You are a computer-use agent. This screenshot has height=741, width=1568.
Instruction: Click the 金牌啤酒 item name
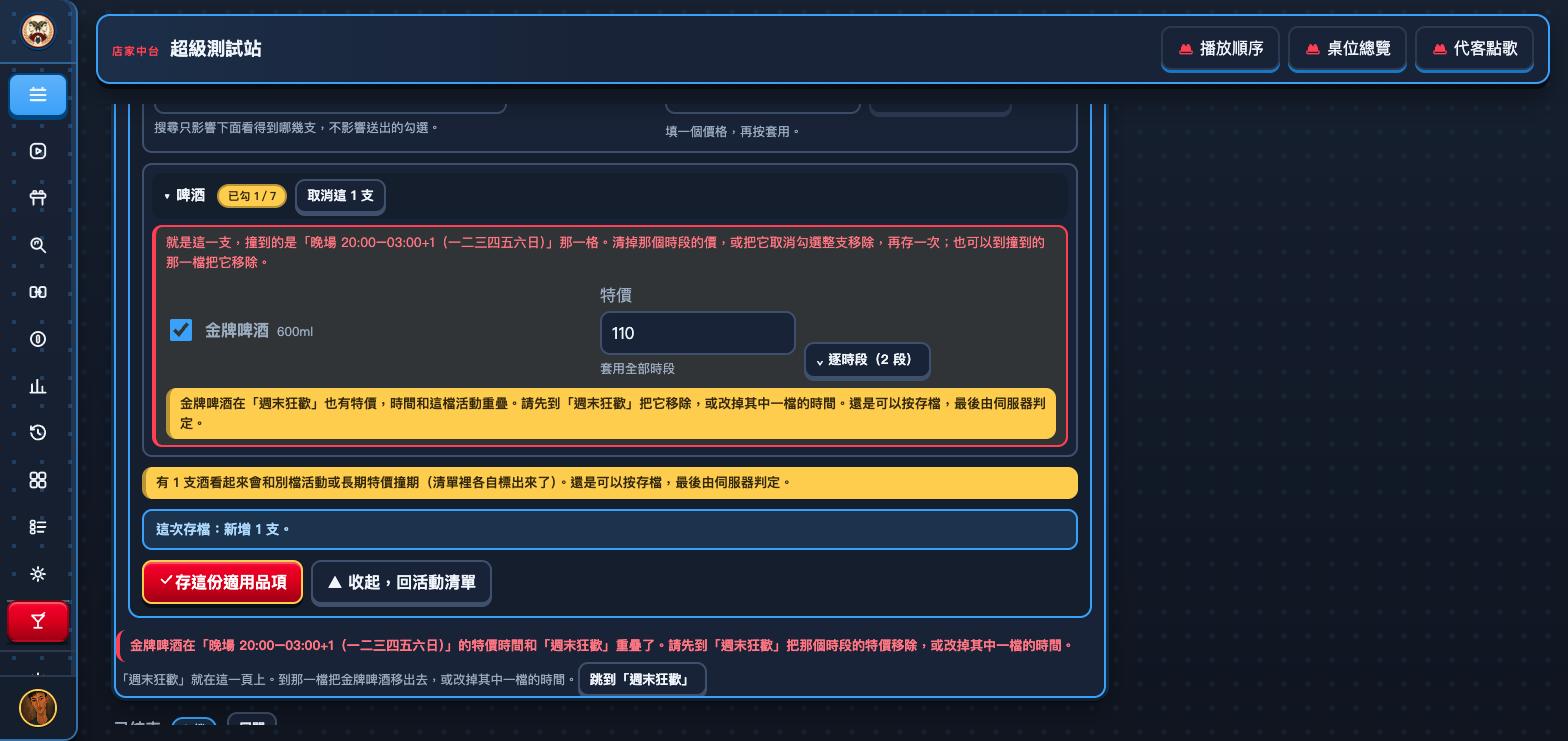pyautogui.click(x=237, y=330)
